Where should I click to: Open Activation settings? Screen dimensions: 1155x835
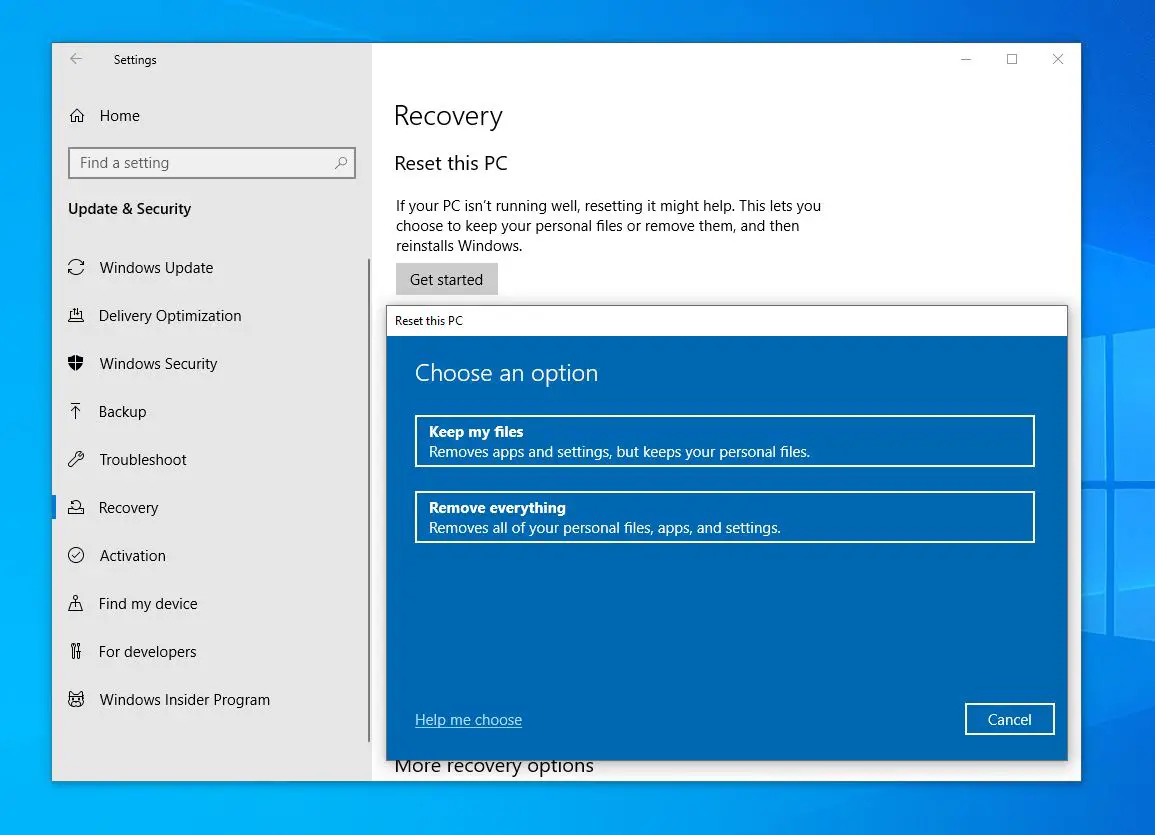point(133,555)
